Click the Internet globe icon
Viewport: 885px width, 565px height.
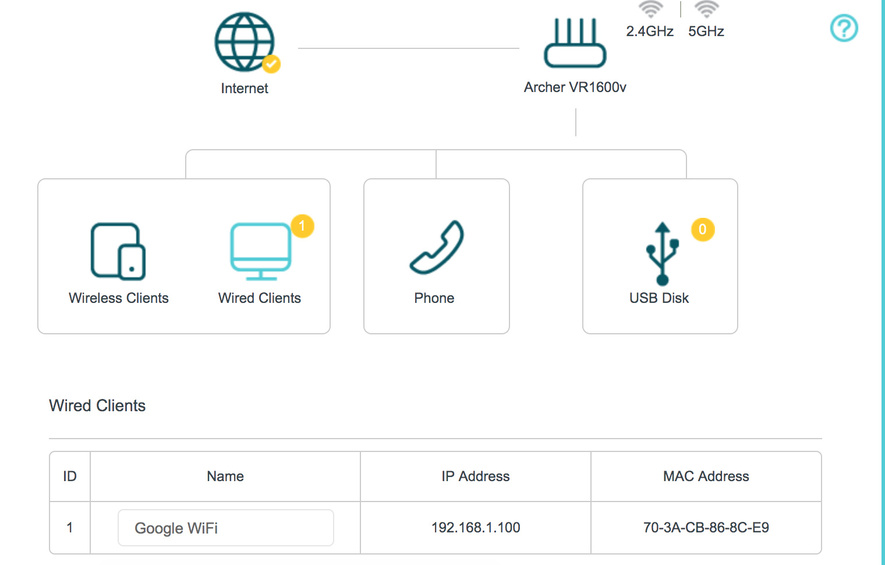[244, 42]
